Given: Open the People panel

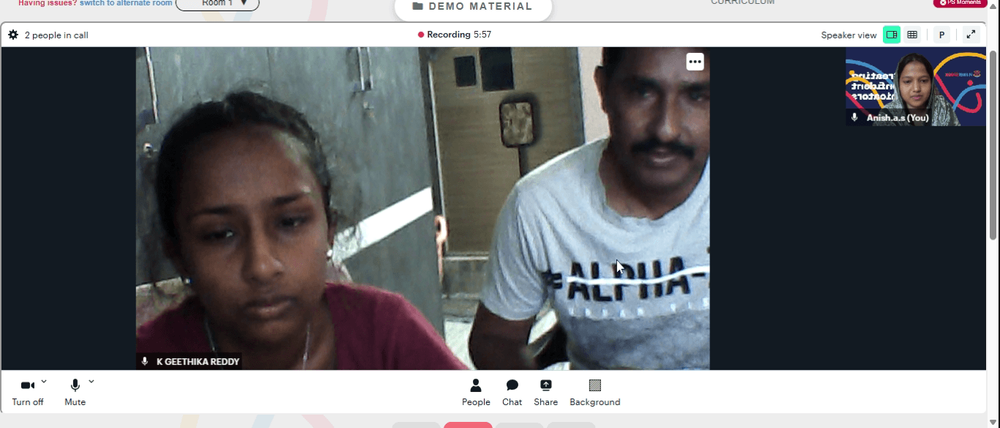Looking at the screenshot, I should [x=476, y=392].
